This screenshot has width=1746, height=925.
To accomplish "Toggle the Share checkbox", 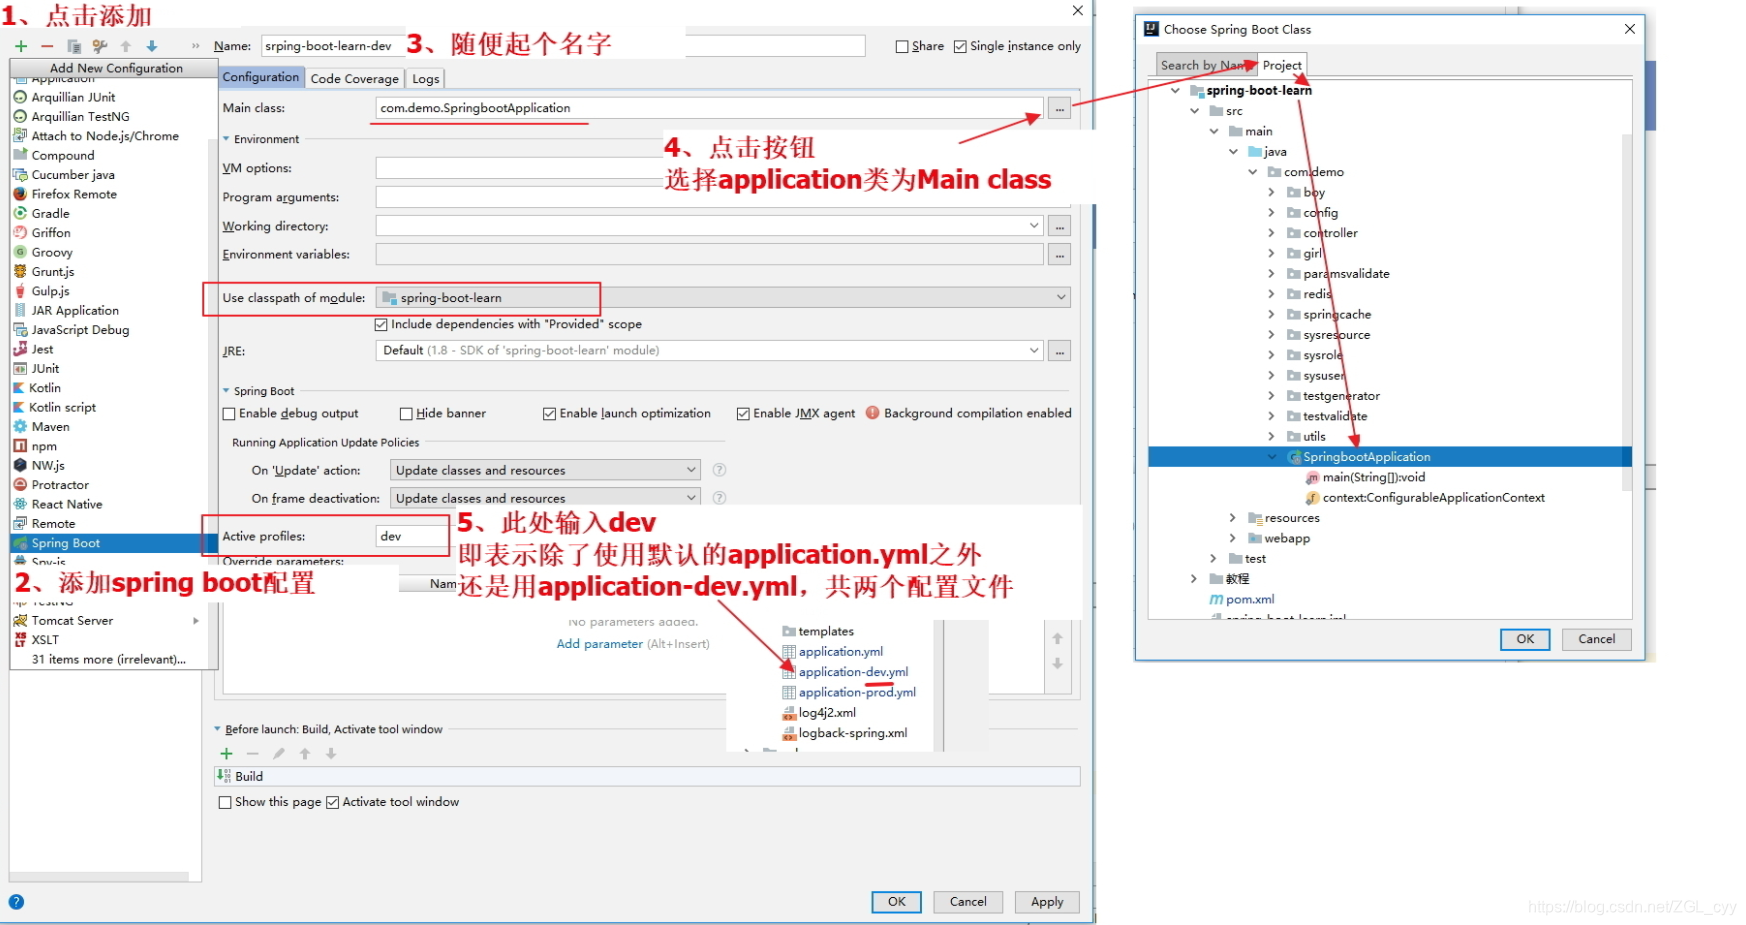I will pyautogui.click(x=902, y=46).
